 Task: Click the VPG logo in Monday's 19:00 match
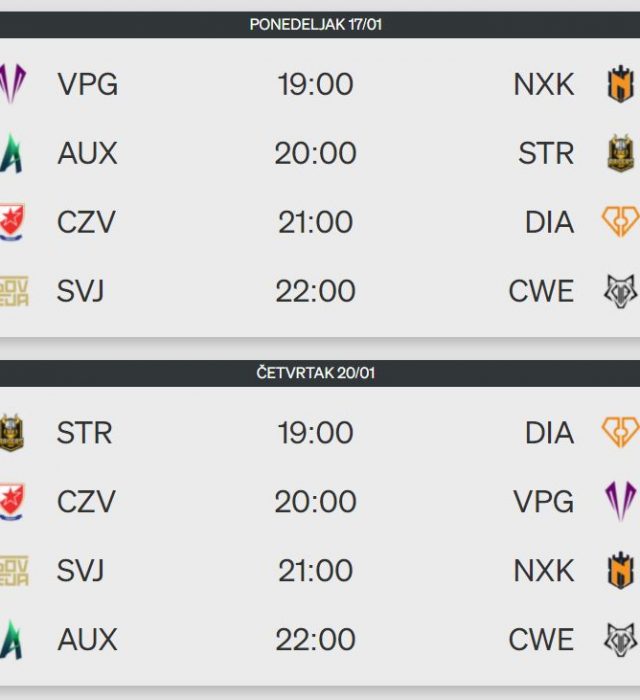pos(13,84)
